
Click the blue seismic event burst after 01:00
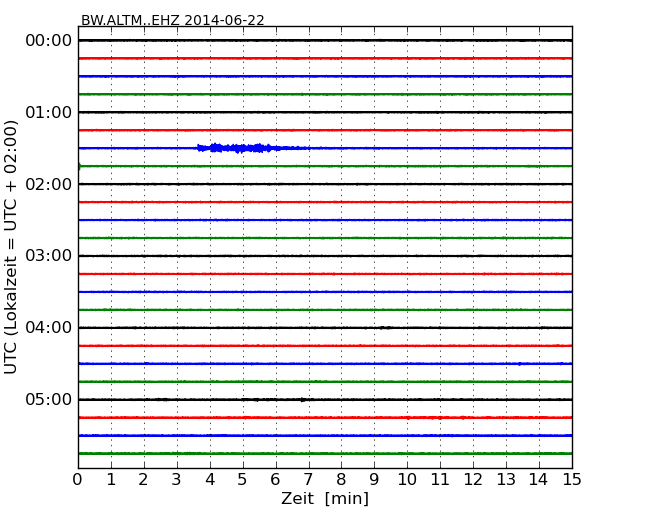point(253,148)
